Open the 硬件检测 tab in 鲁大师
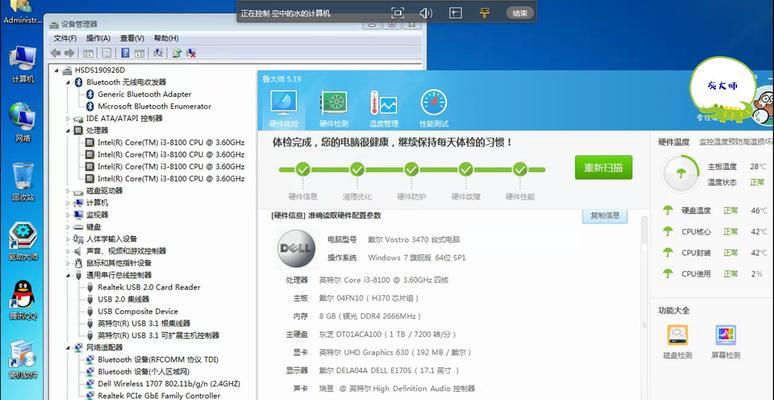The image size is (774, 400). click(334, 109)
